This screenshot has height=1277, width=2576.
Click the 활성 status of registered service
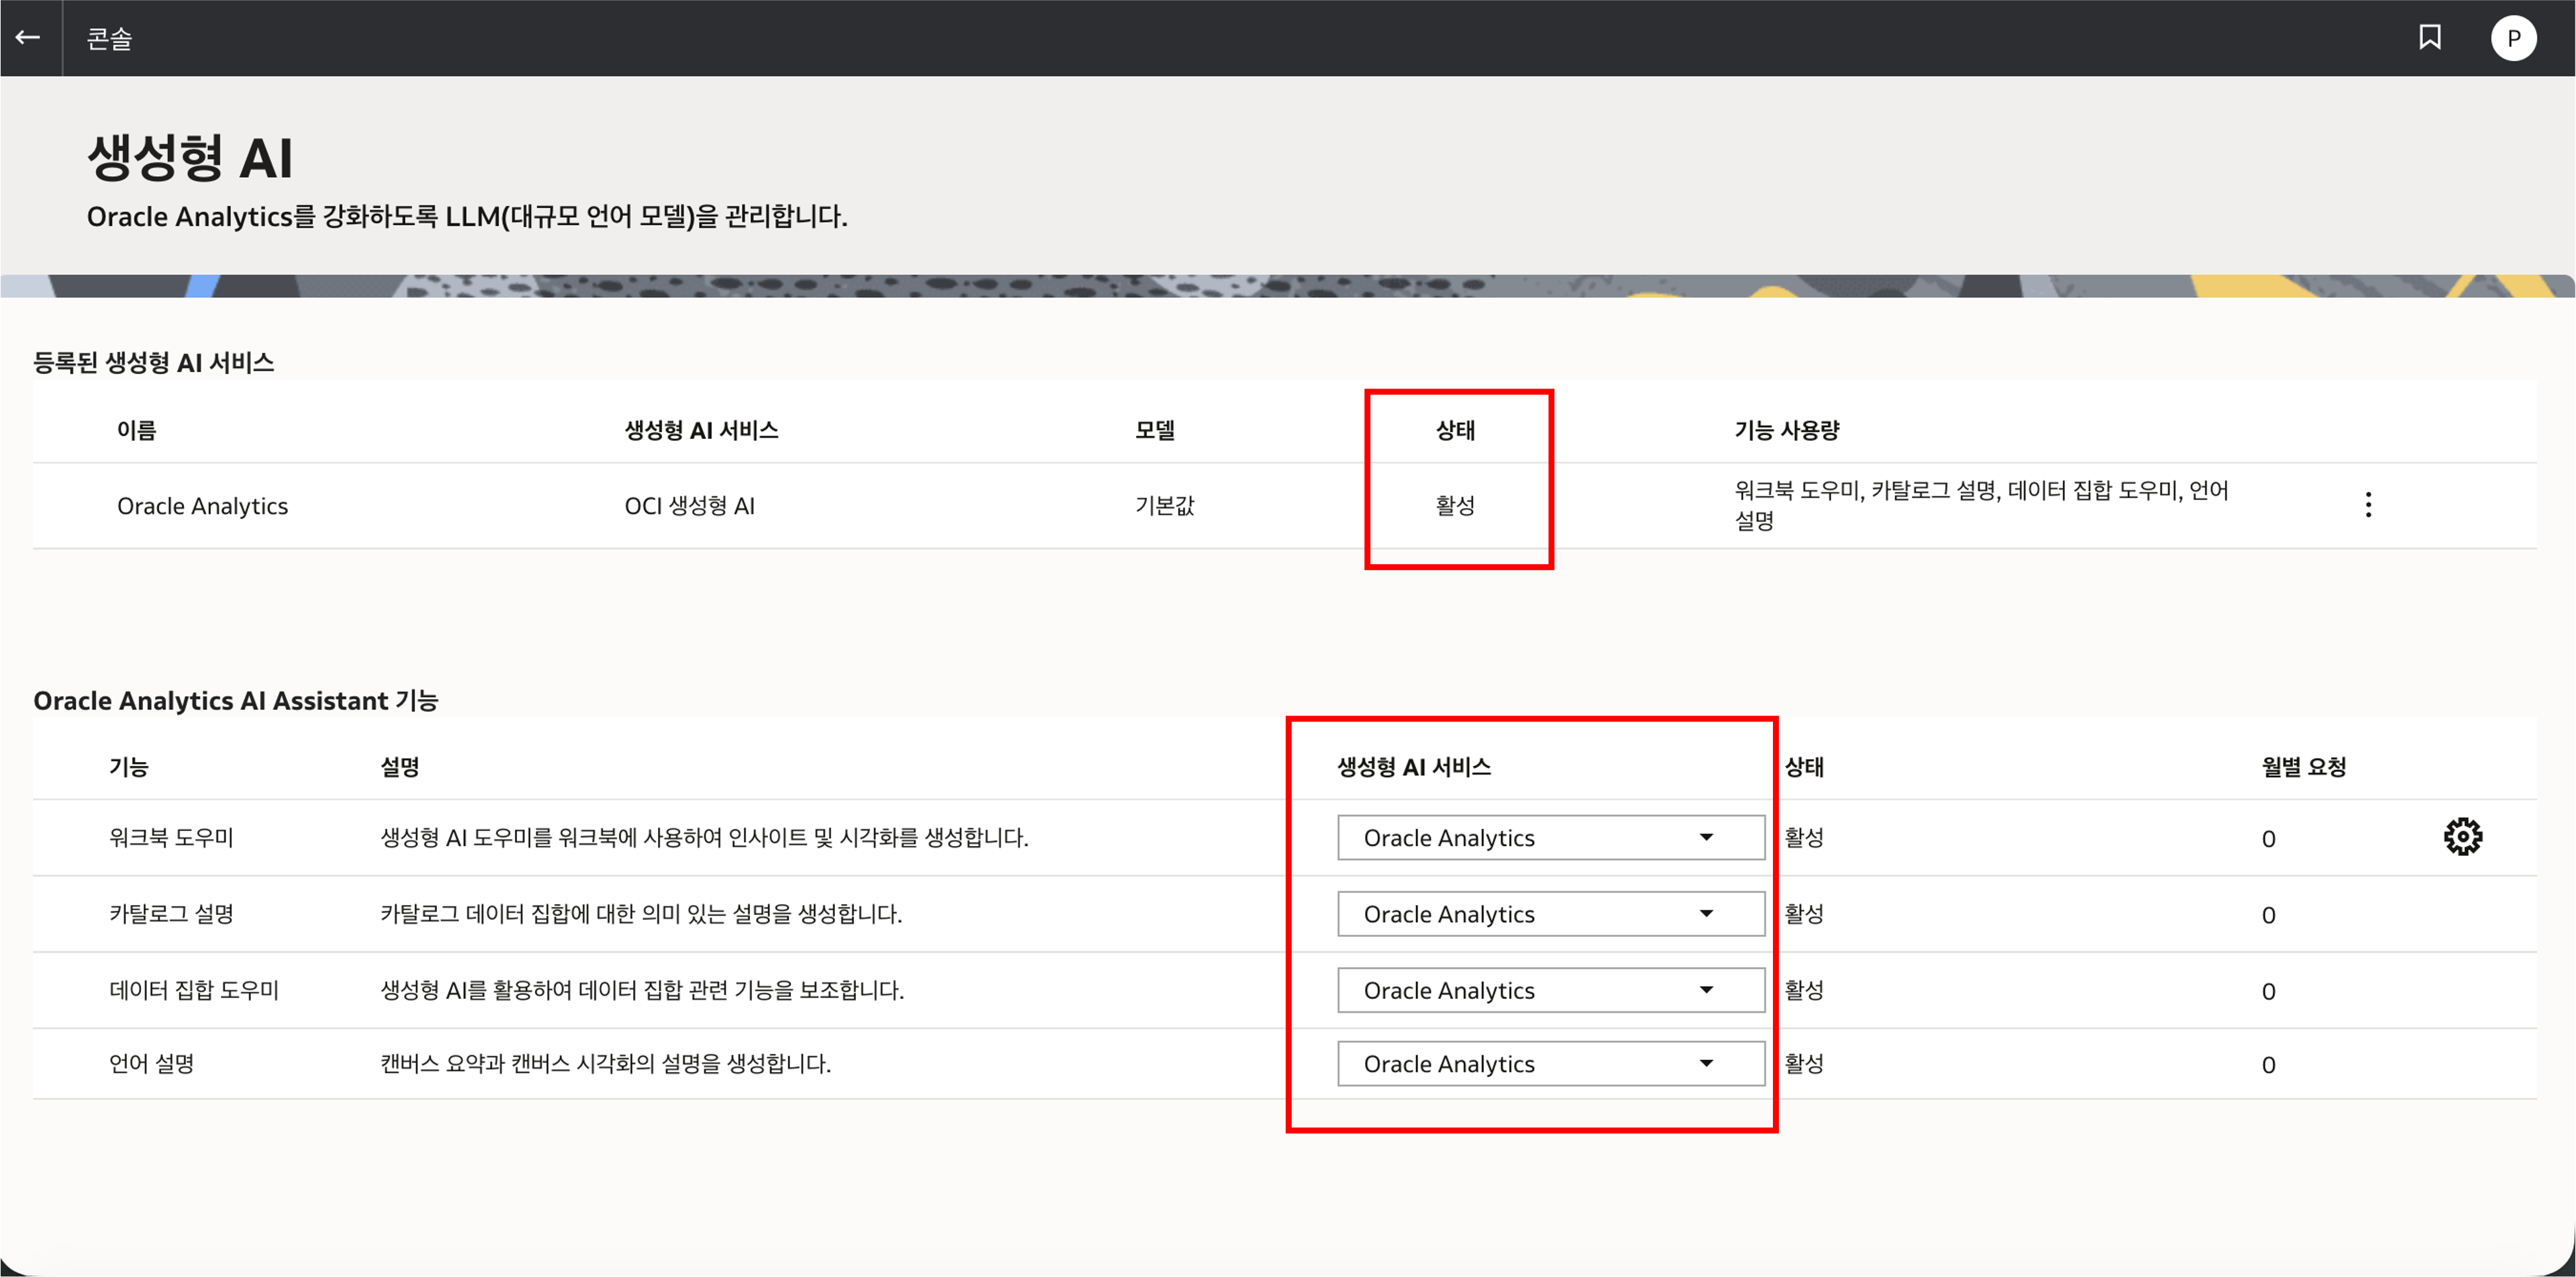click(1455, 506)
